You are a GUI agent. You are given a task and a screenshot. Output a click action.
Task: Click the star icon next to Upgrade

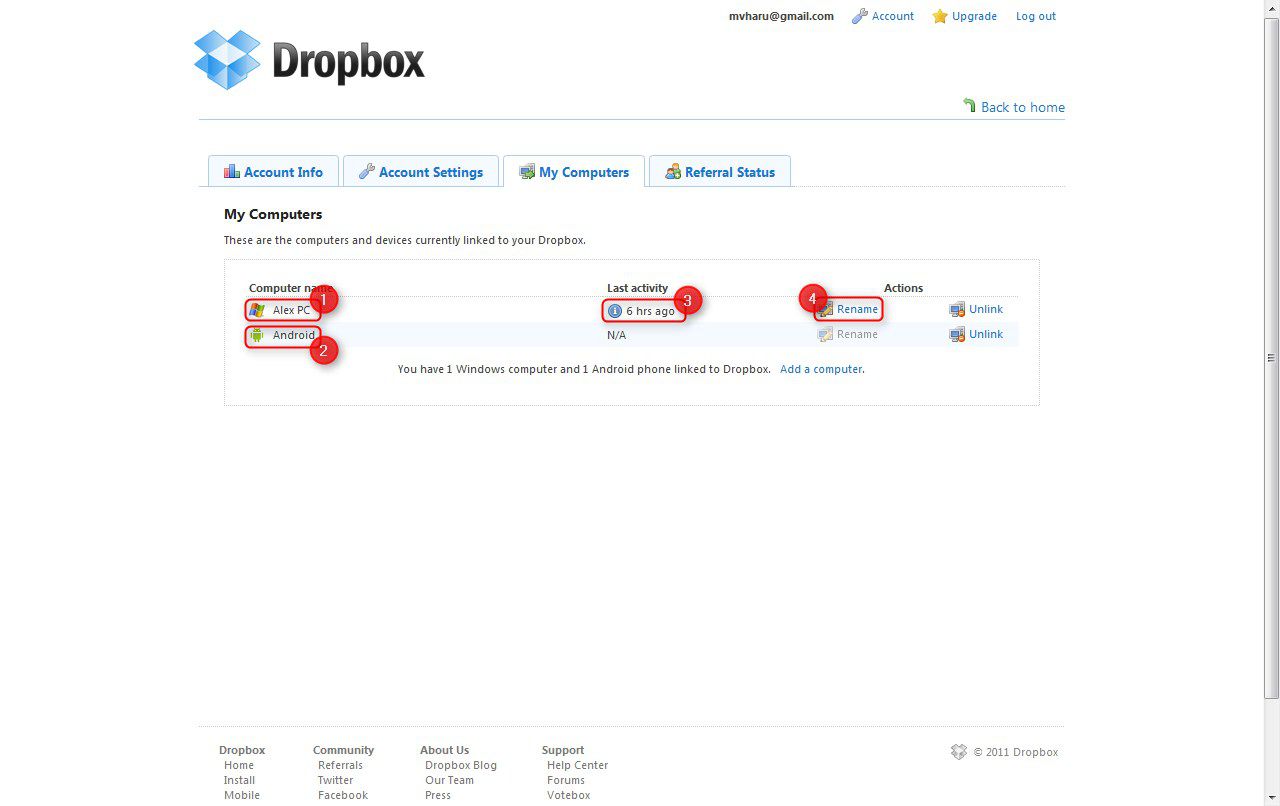pyautogui.click(x=940, y=16)
